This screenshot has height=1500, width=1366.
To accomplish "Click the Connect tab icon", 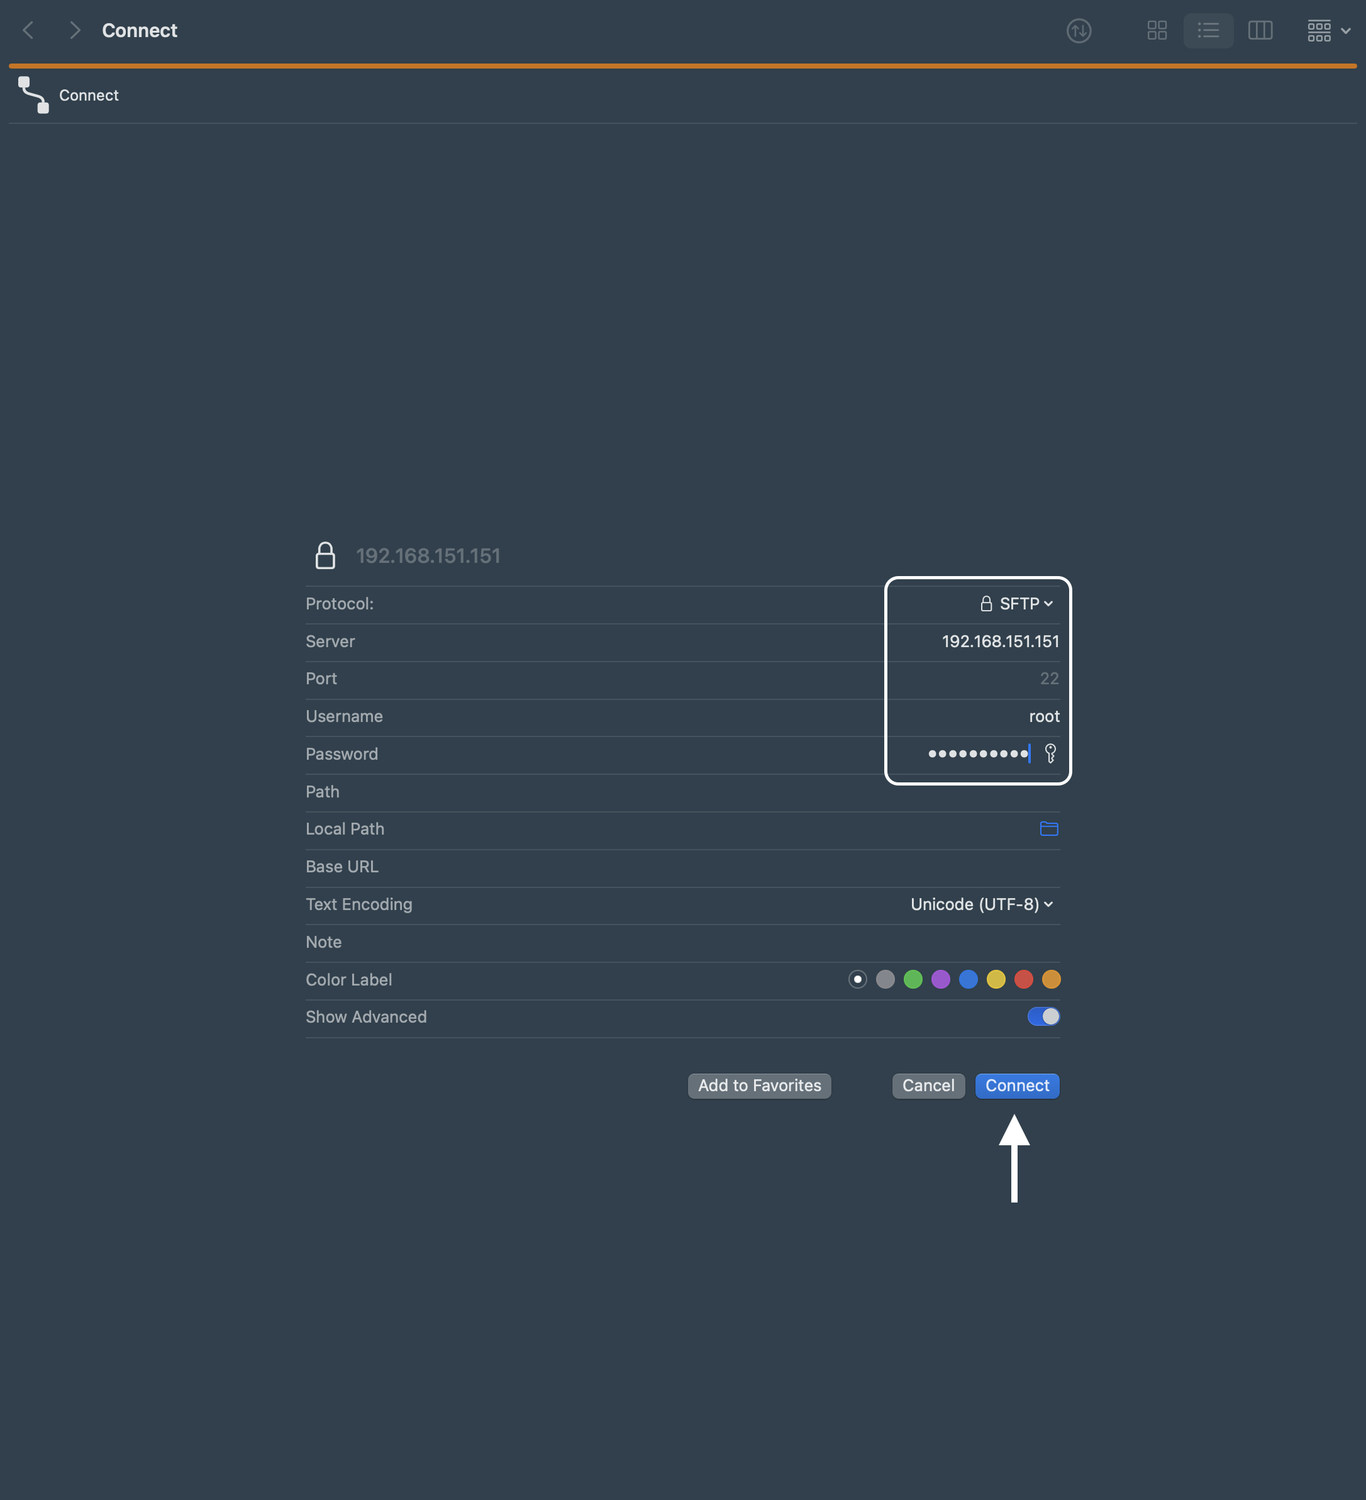I will click(x=33, y=95).
